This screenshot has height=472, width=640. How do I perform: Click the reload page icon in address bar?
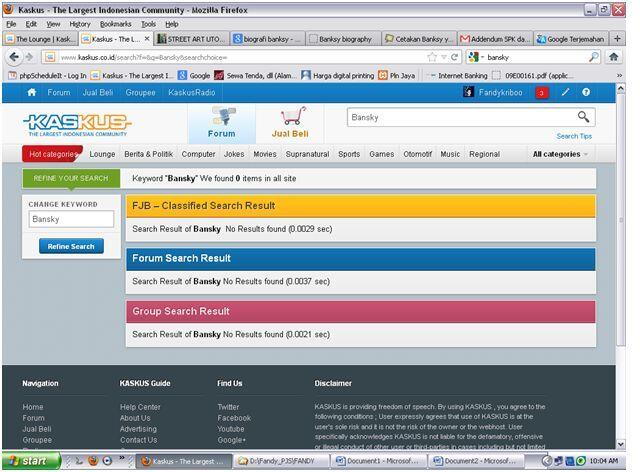[x=455, y=57]
